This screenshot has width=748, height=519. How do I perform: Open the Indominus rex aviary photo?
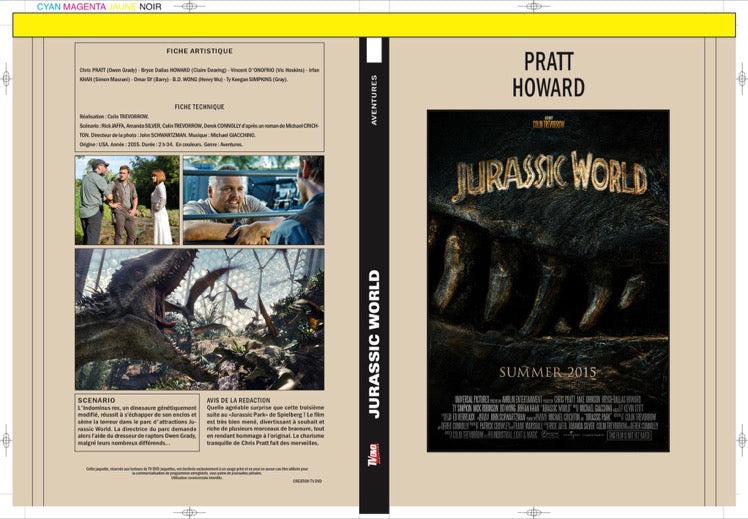pyautogui.click(x=199, y=319)
